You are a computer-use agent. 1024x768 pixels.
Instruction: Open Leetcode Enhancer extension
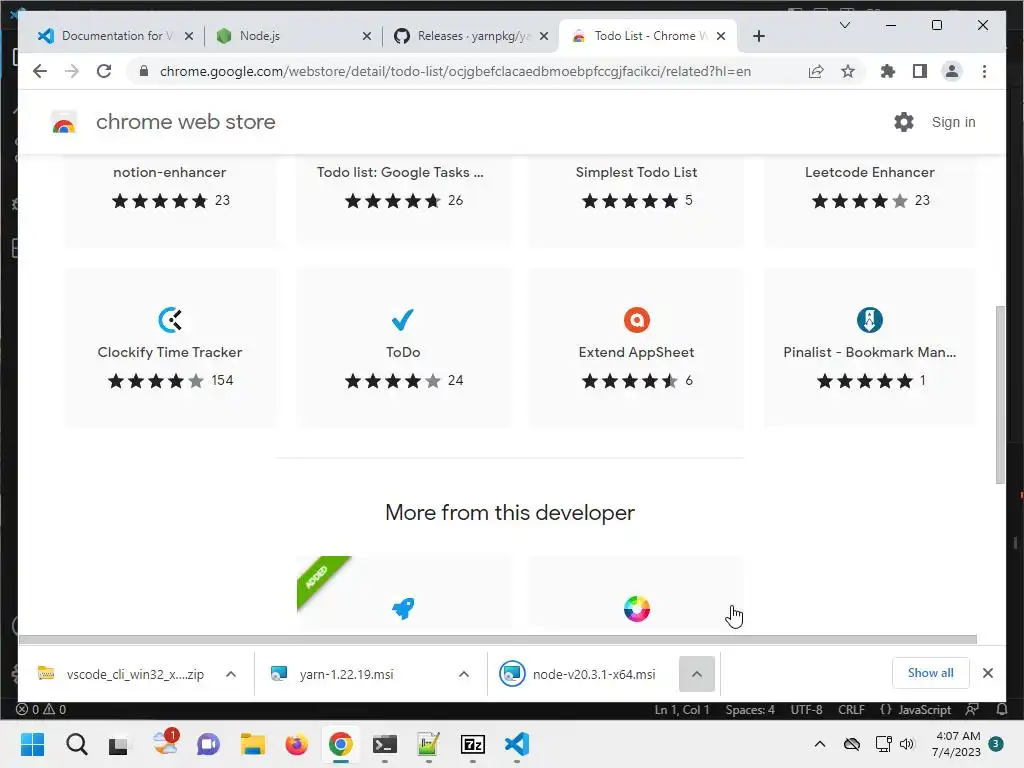click(x=870, y=172)
